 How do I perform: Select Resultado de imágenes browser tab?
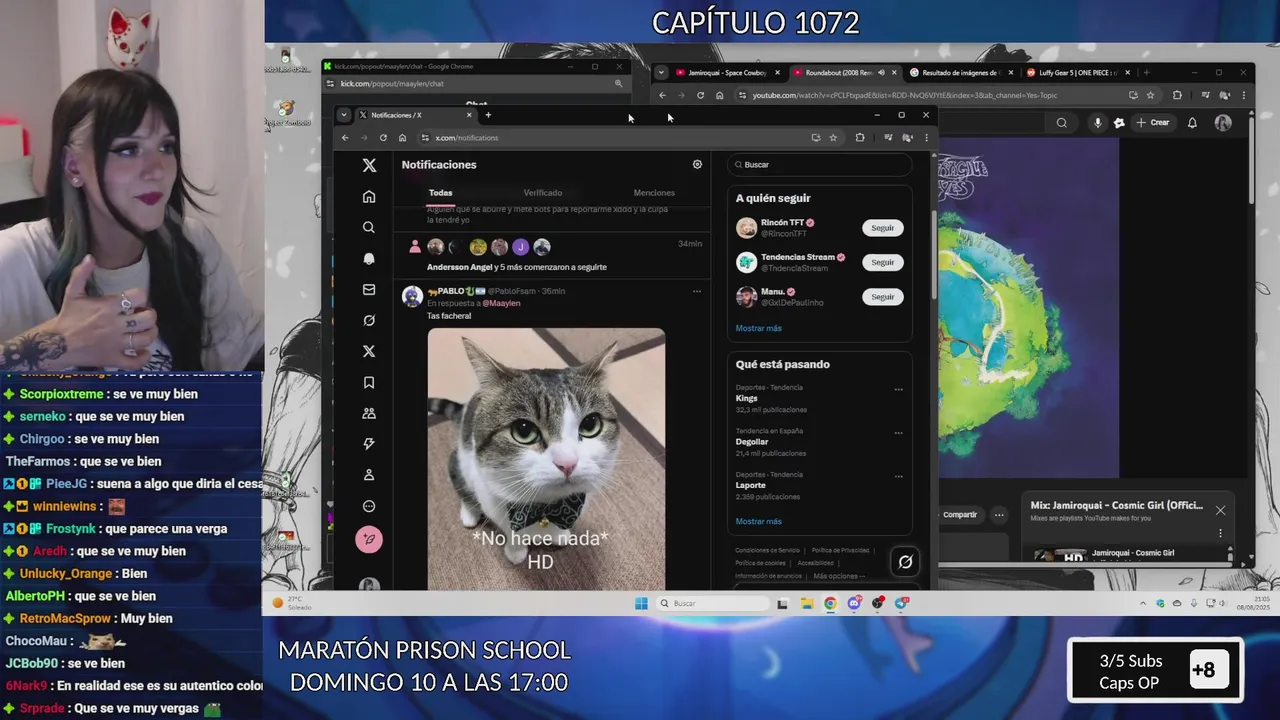tap(960, 73)
